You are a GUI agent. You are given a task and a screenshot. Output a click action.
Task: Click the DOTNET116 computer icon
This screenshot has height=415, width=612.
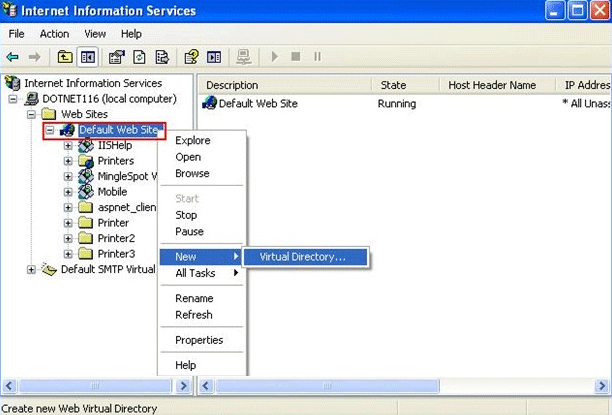pyautogui.click(x=31, y=99)
